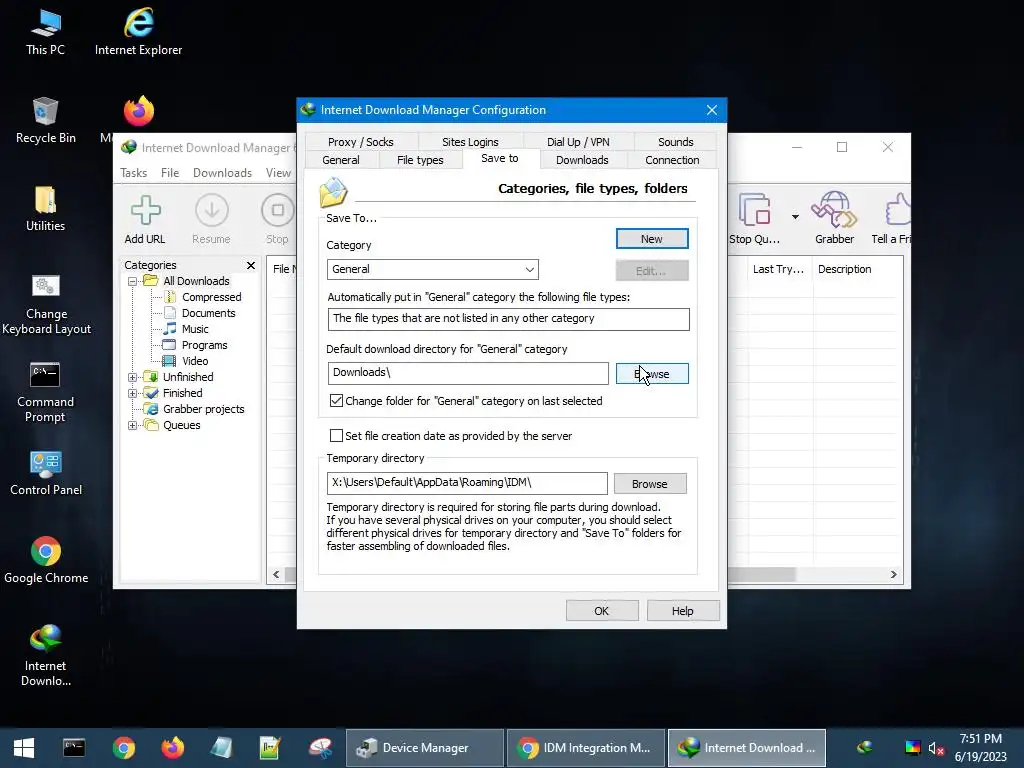
Task: Select Internet Download Manager desktop shortcut
Action: (45, 655)
